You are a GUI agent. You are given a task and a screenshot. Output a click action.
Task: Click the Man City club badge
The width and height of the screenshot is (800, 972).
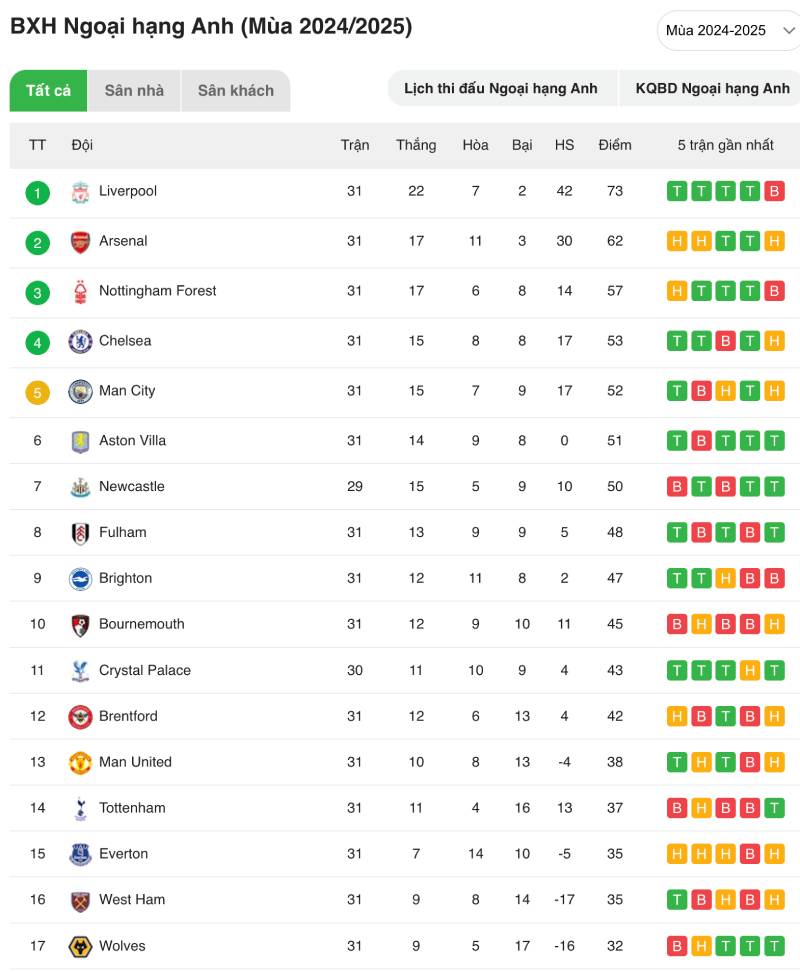80,392
